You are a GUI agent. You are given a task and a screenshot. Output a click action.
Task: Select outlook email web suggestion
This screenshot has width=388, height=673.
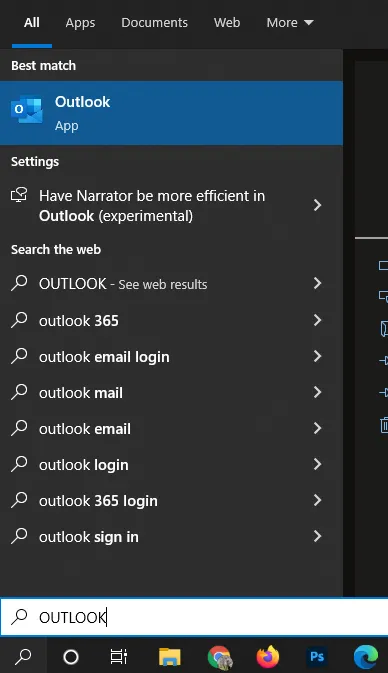tap(171, 428)
